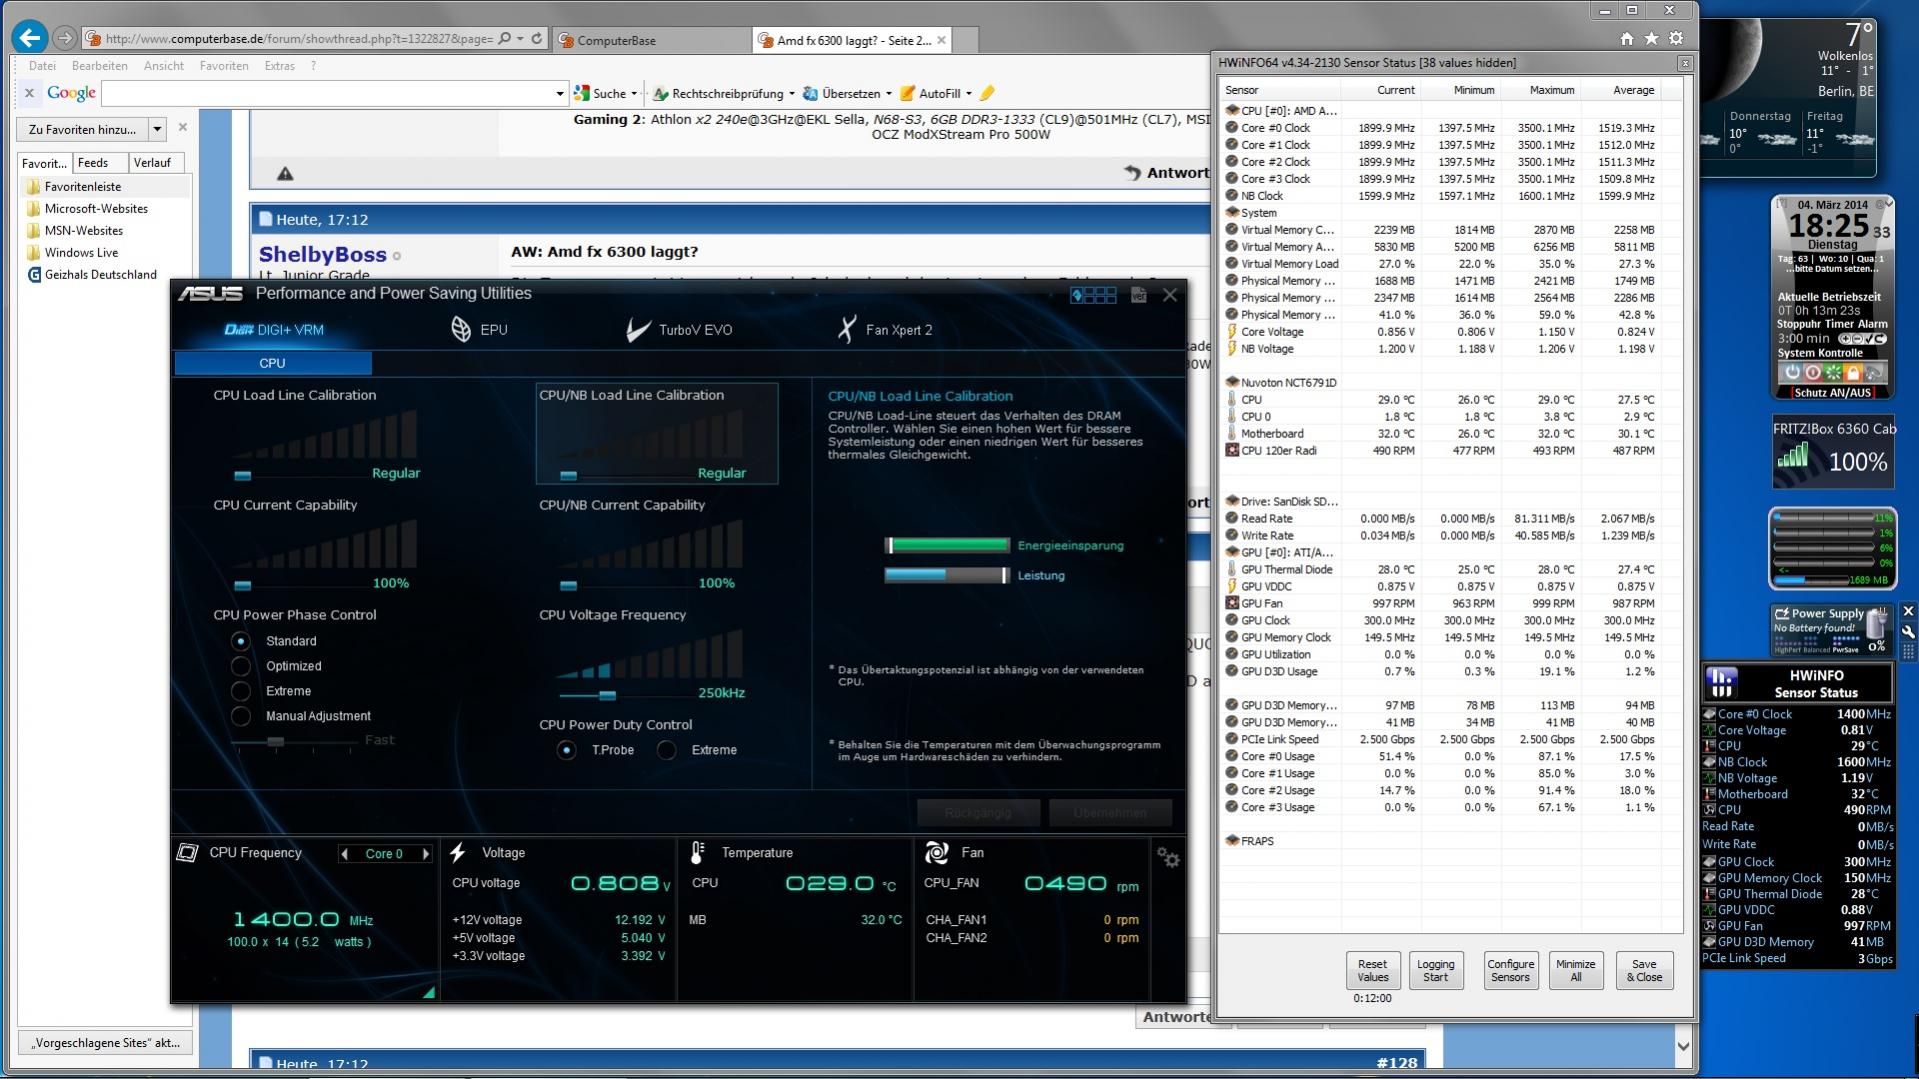This screenshot has width=1919, height=1079.
Task: Open the IE tools gear menu
Action: (1676, 38)
